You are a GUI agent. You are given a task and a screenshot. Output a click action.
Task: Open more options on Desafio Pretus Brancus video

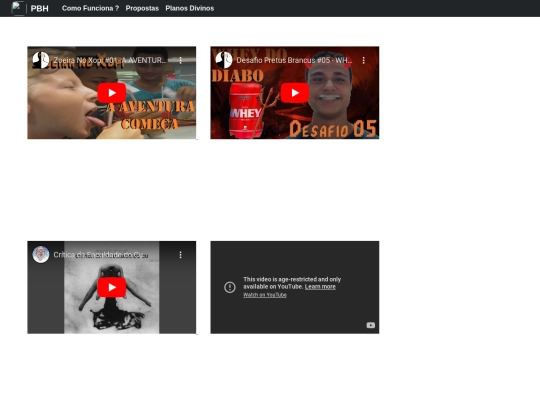(x=364, y=60)
